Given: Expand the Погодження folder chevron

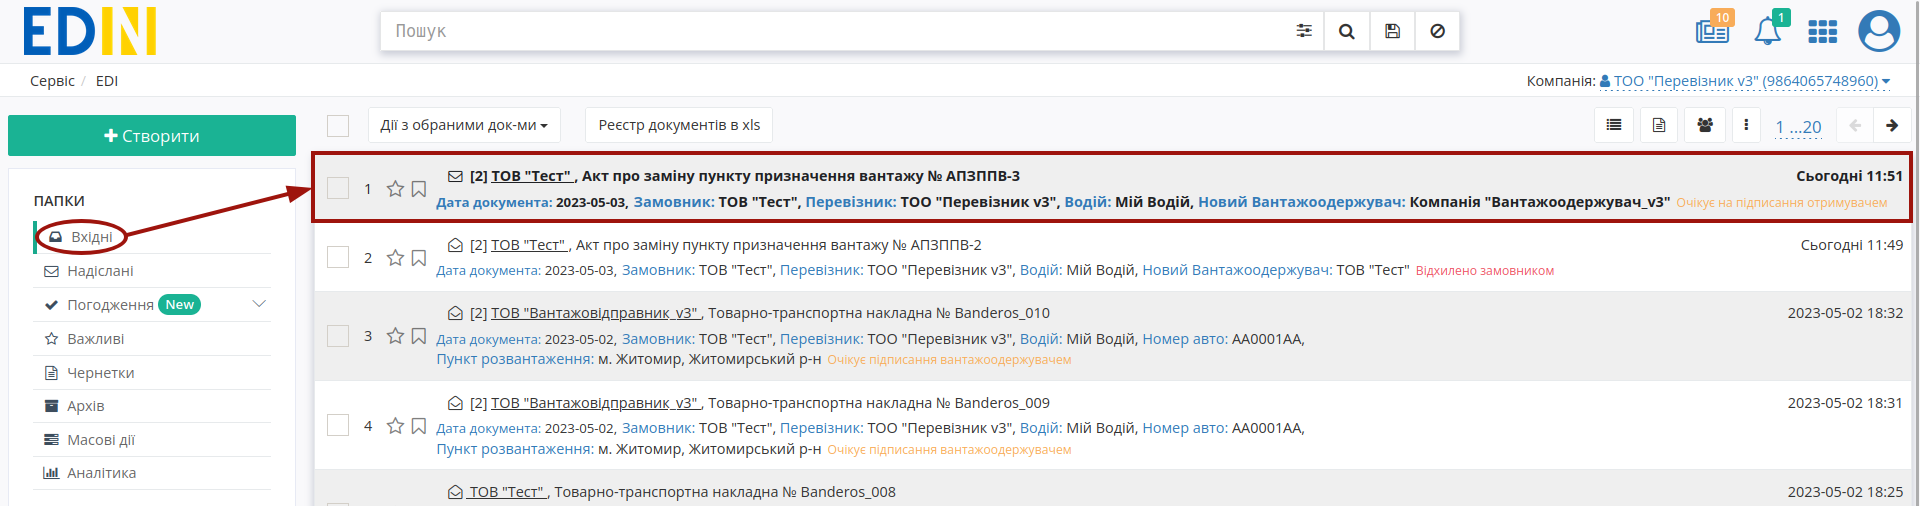Looking at the screenshot, I should (259, 304).
